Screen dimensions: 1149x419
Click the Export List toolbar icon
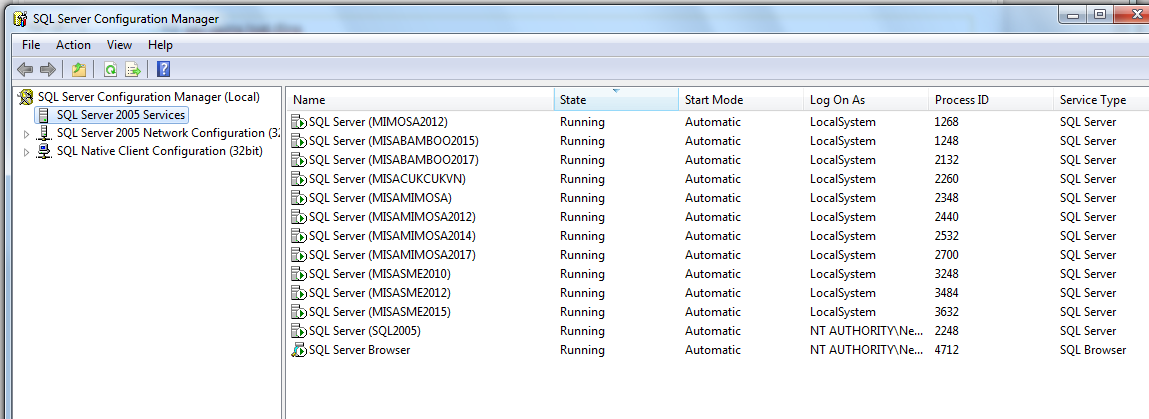(x=133, y=70)
